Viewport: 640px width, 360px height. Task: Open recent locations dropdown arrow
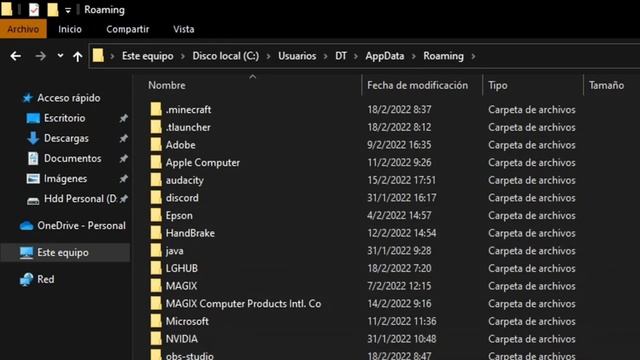tap(60, 56)
